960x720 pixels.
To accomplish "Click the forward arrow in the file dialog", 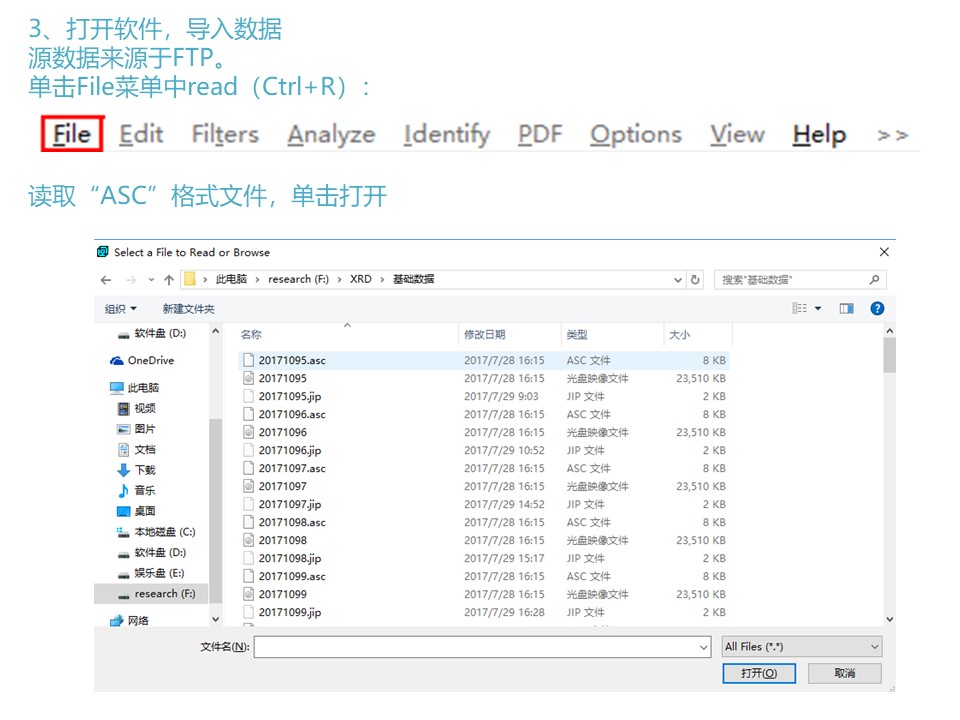I will coord(131,280).
